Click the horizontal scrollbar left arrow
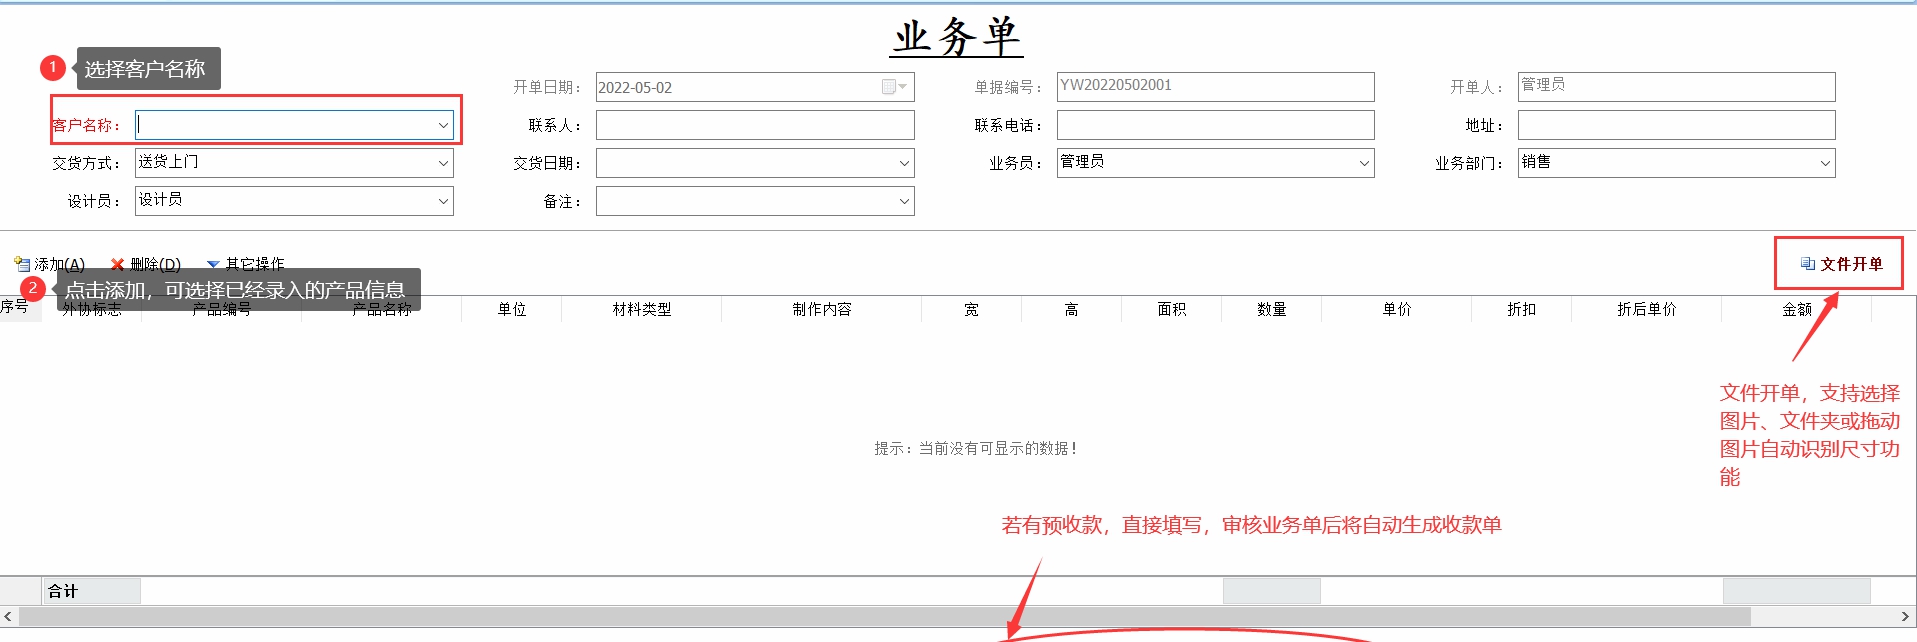The height and width of the screenshot is (642, 1917). coord(8,616)
